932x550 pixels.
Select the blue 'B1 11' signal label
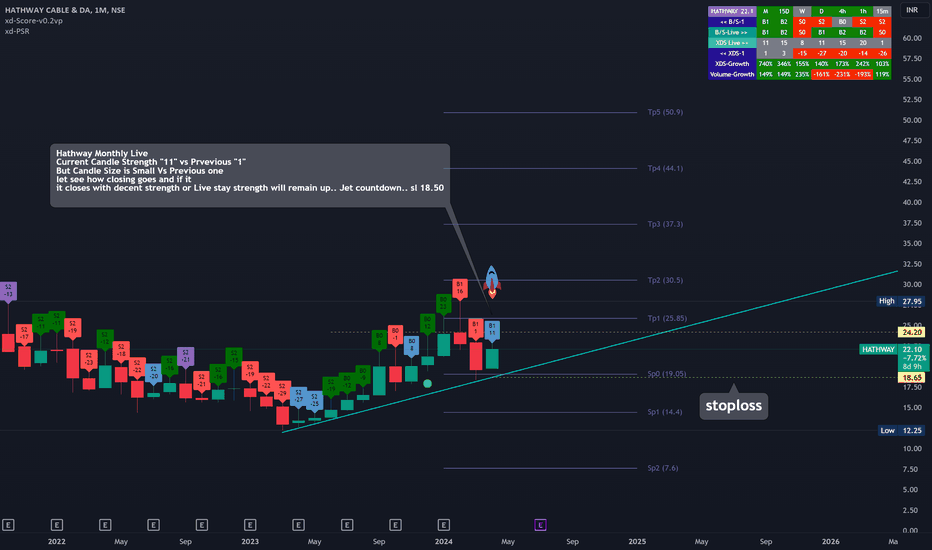point(492,330)
